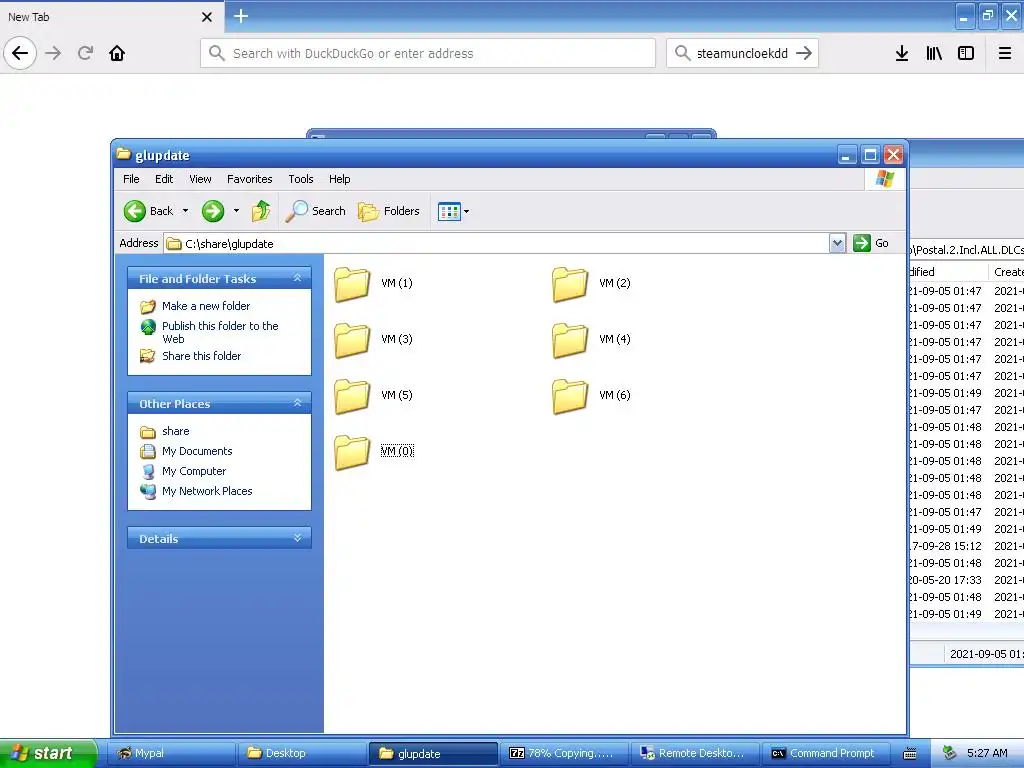
Task: Toggle the Folders pane
Action: (389, 211)
